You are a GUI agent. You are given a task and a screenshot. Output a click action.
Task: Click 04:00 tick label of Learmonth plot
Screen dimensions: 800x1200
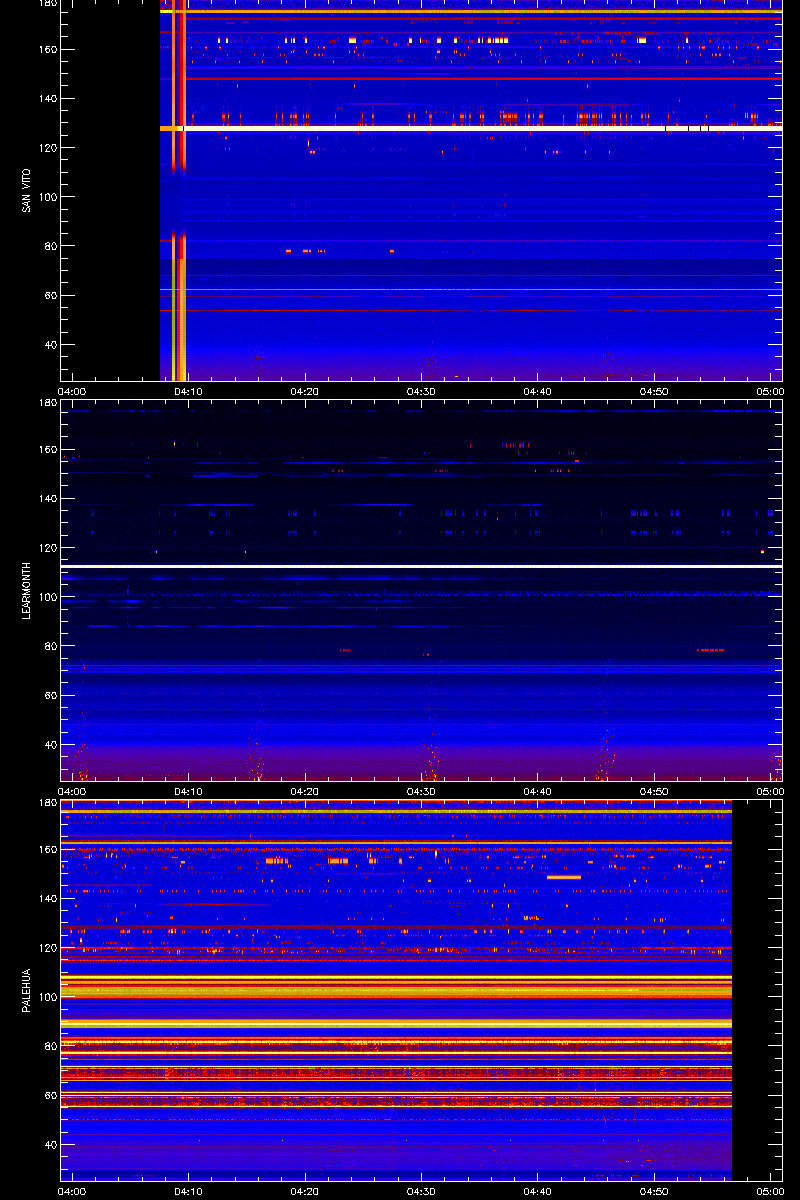[x=72, y=791]
